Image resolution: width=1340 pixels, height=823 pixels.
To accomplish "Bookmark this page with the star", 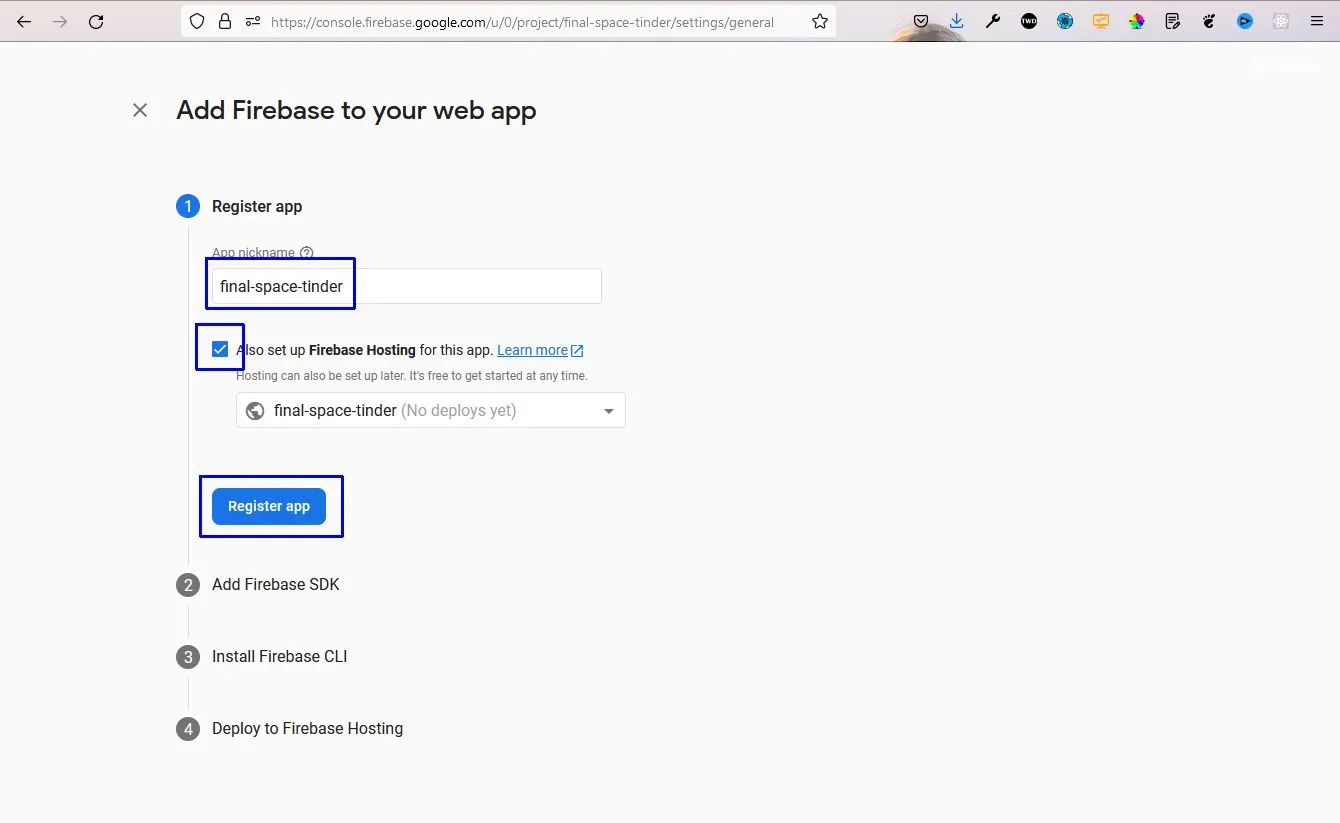I will (820, 21).
